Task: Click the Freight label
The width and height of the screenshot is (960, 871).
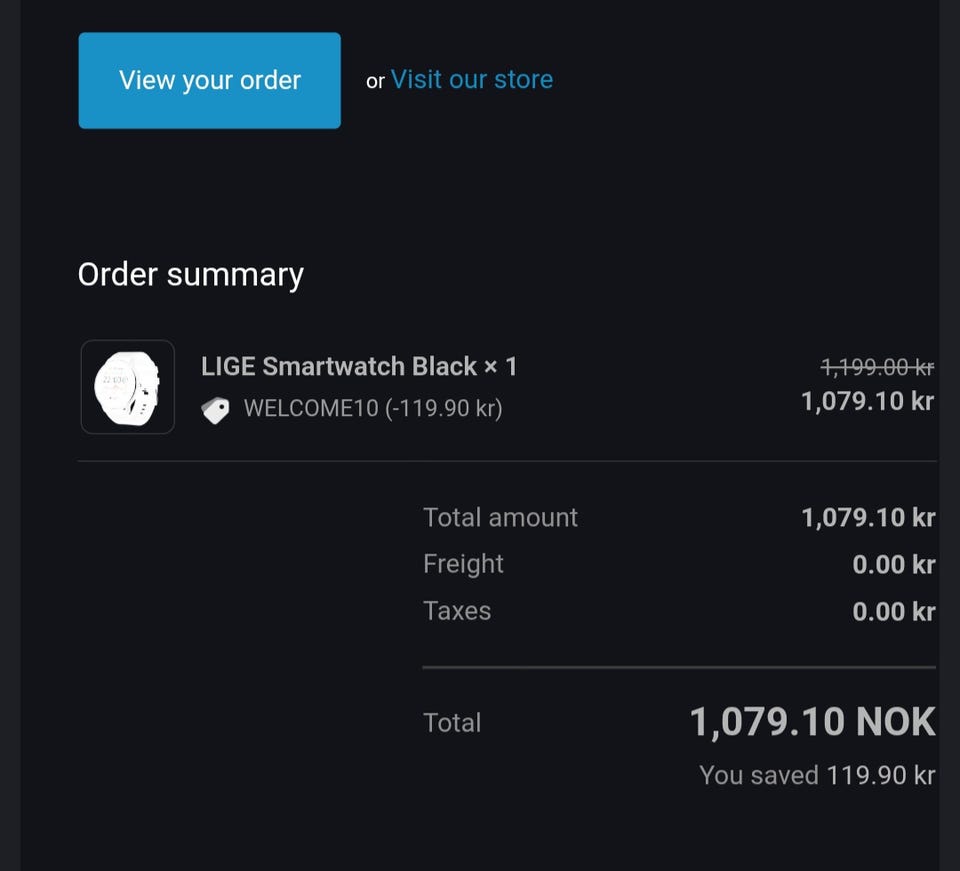Action: (x=463, y=564)
